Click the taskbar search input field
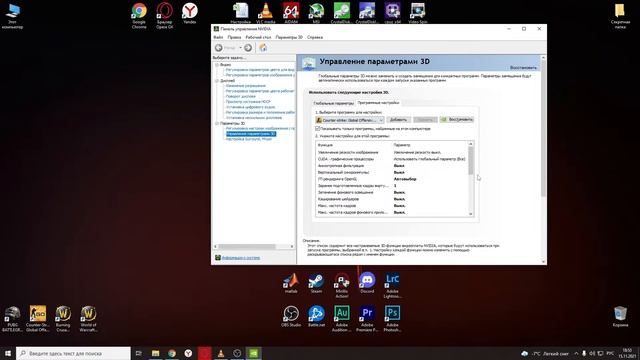640x360 pixels. (73, 353)
